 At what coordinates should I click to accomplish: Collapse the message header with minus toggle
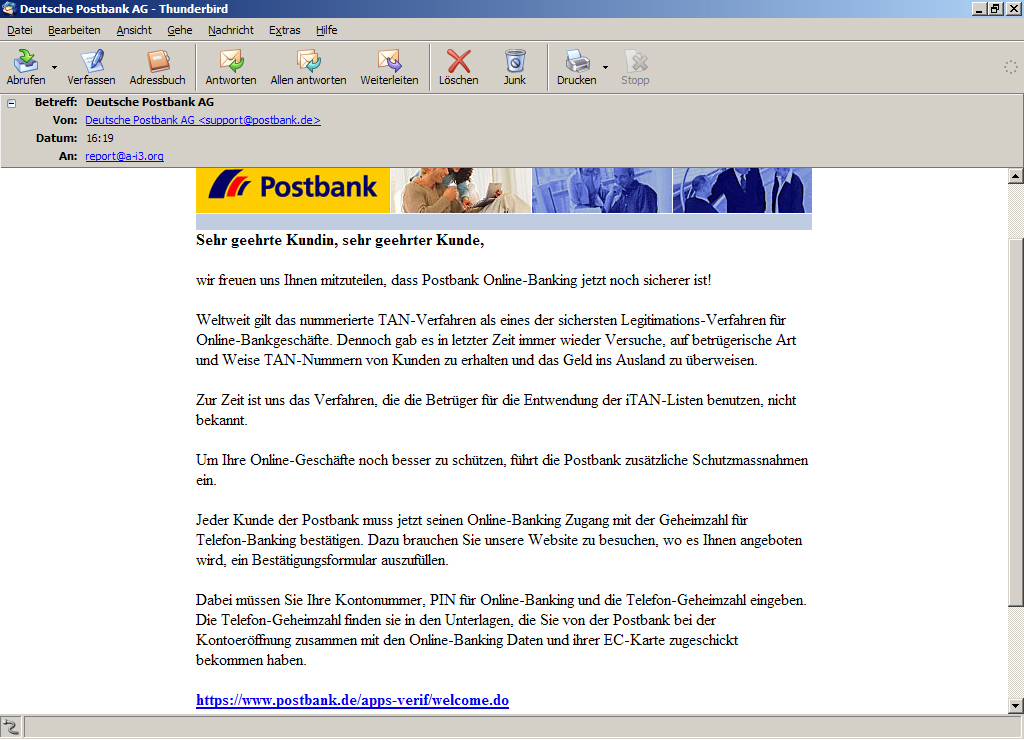(11, 103)
